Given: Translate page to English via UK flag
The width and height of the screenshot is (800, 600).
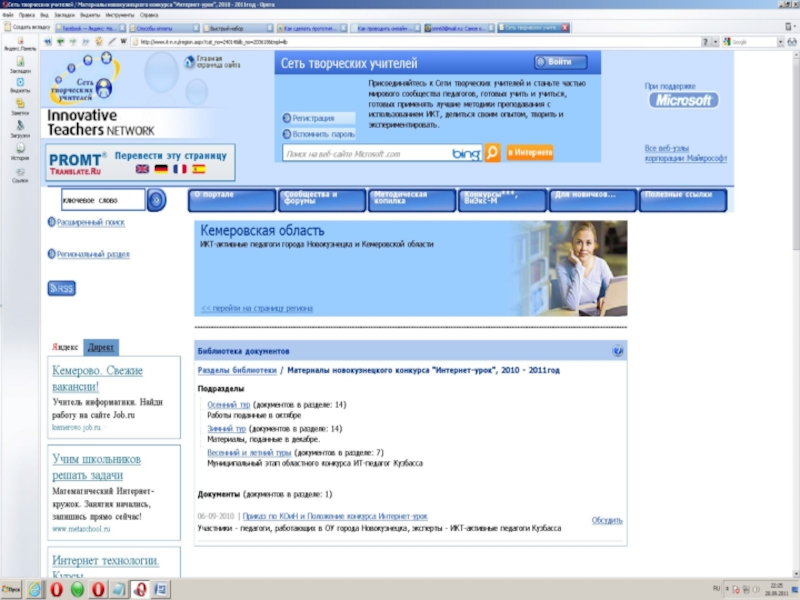Looking at the screenshot, I should click(142, 169).
